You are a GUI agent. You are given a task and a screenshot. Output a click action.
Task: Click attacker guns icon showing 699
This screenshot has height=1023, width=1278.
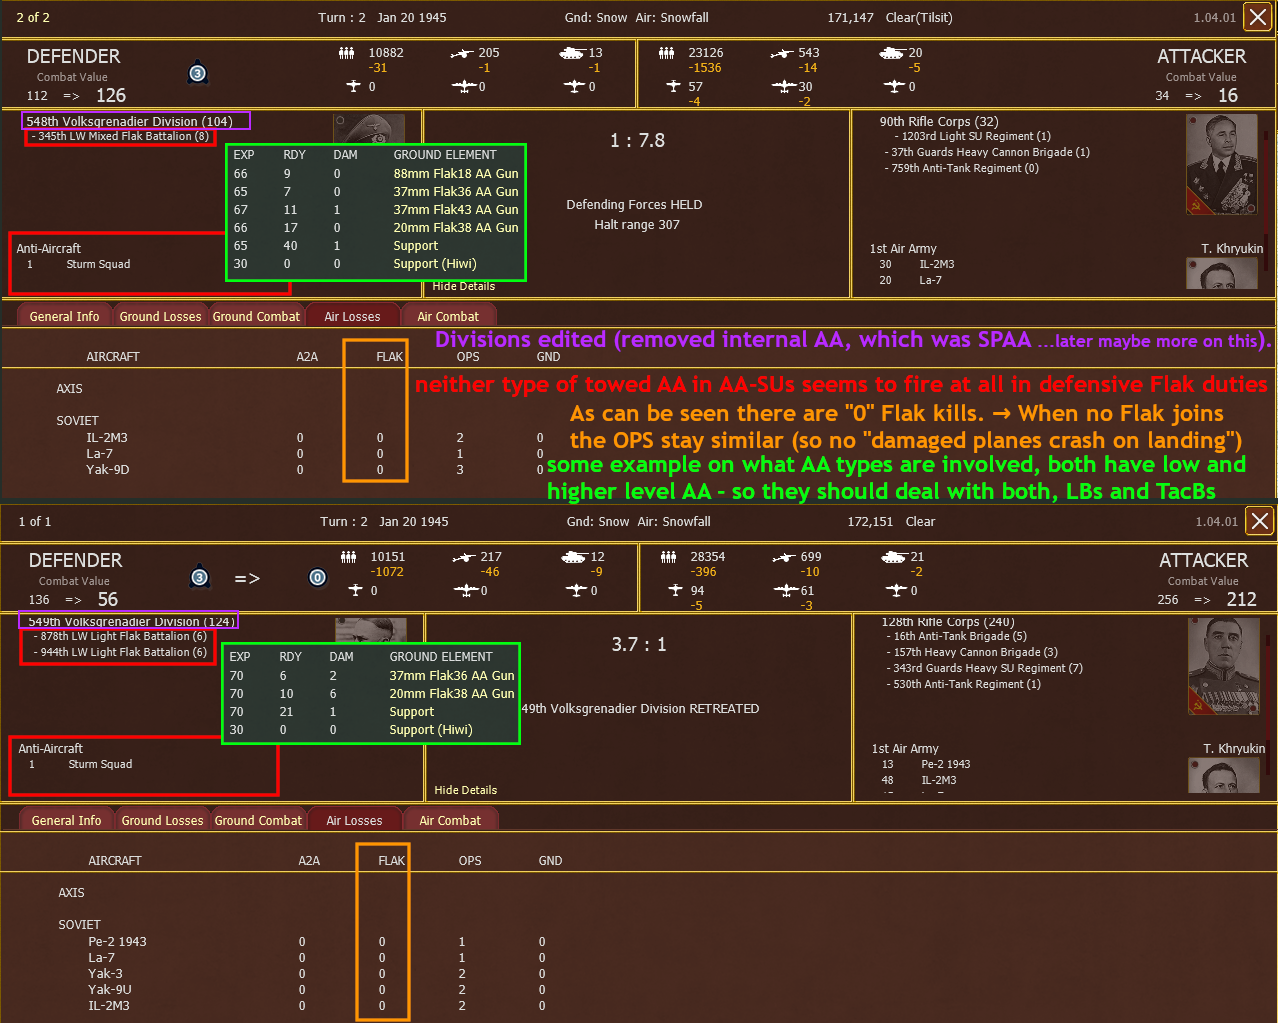click(785, 557)
